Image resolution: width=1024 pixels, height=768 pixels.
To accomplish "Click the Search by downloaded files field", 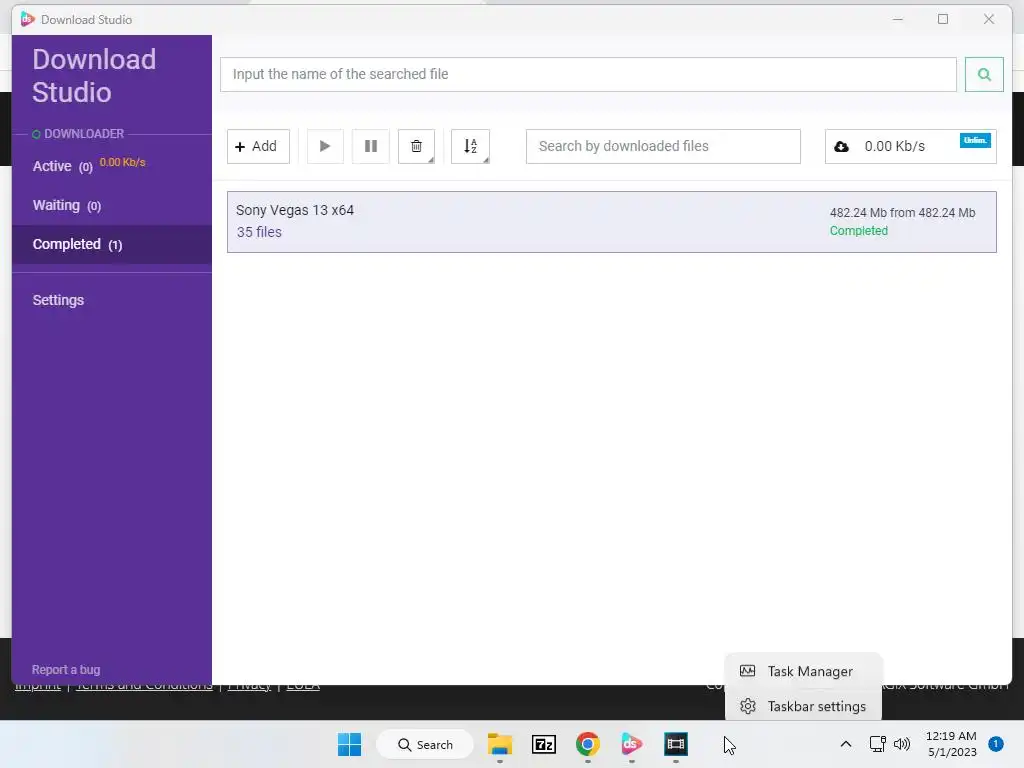I will 663,146.
